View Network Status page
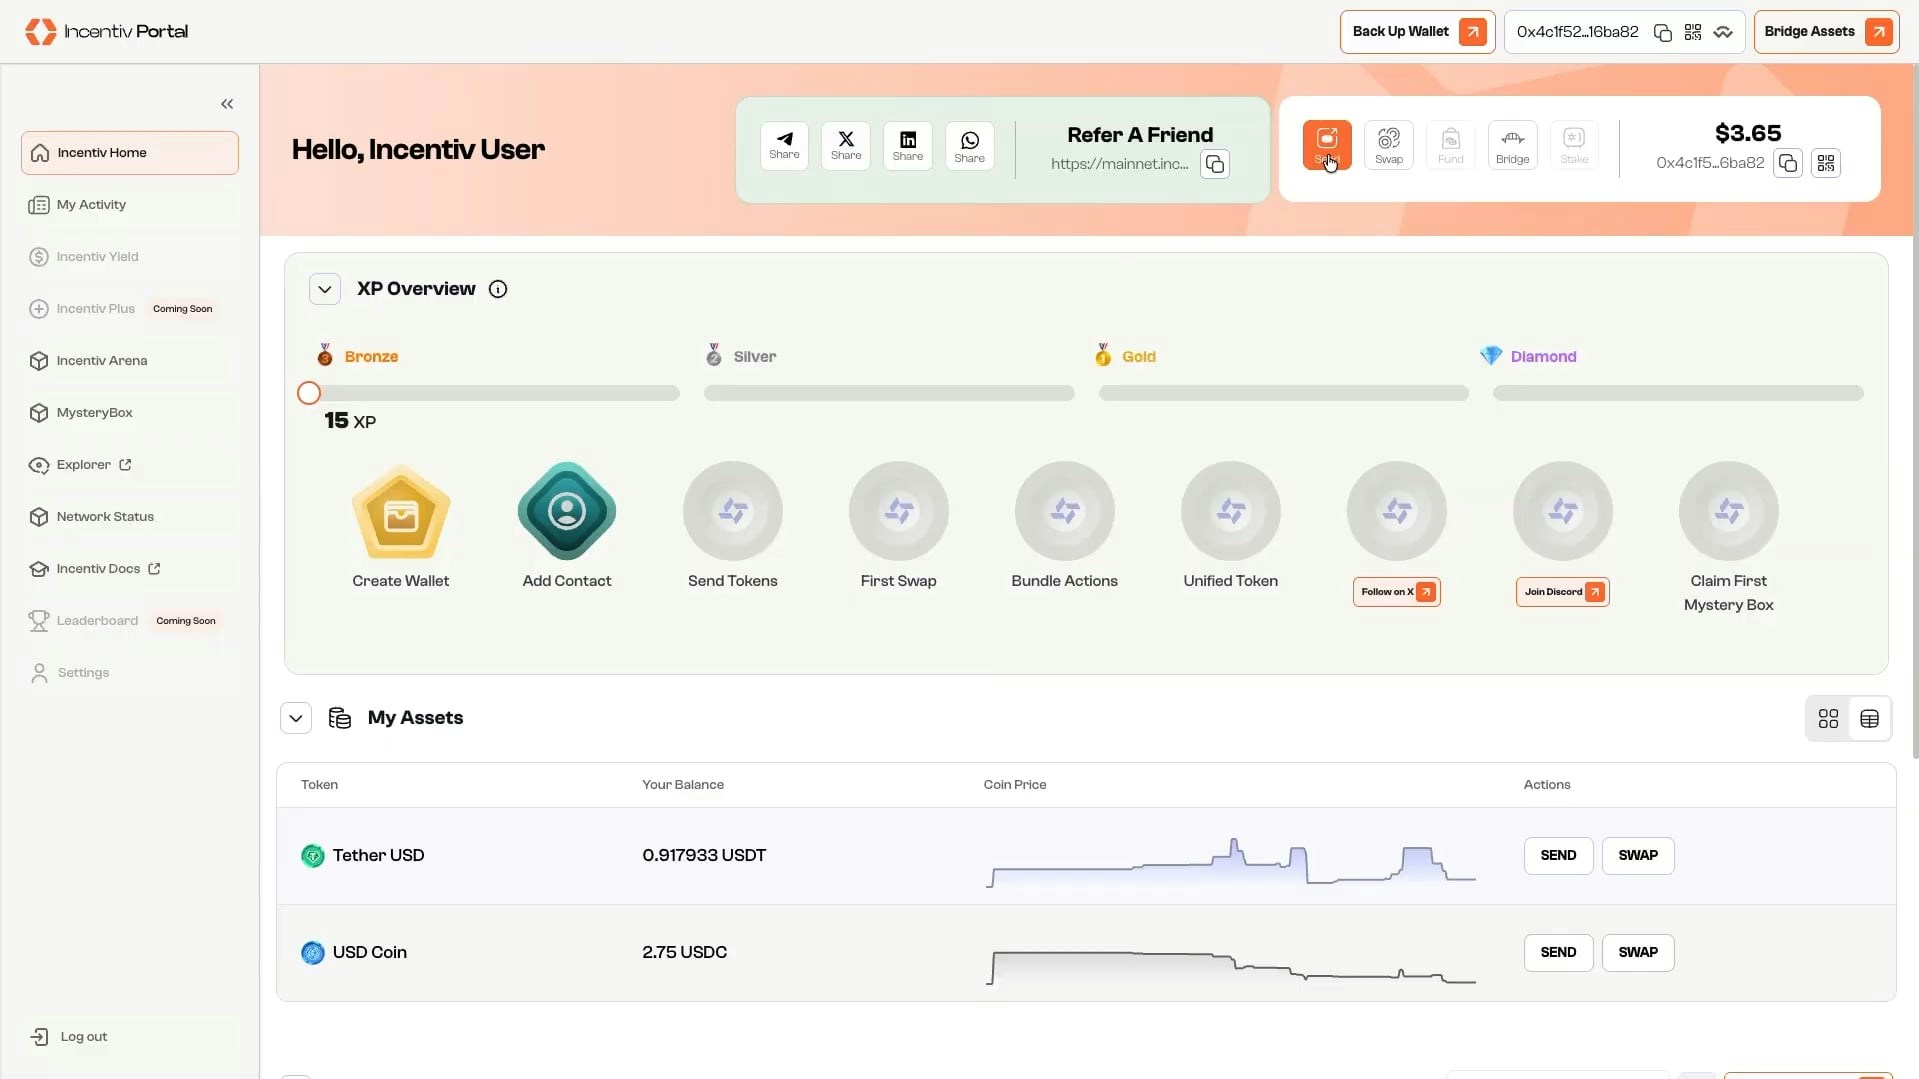This screenshot has width=1919, height=1079. click(x=130, y=517)
